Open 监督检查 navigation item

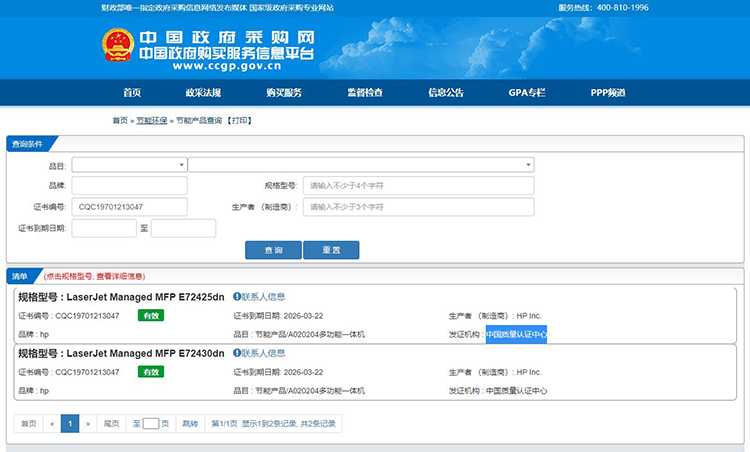tap(365, 92)
